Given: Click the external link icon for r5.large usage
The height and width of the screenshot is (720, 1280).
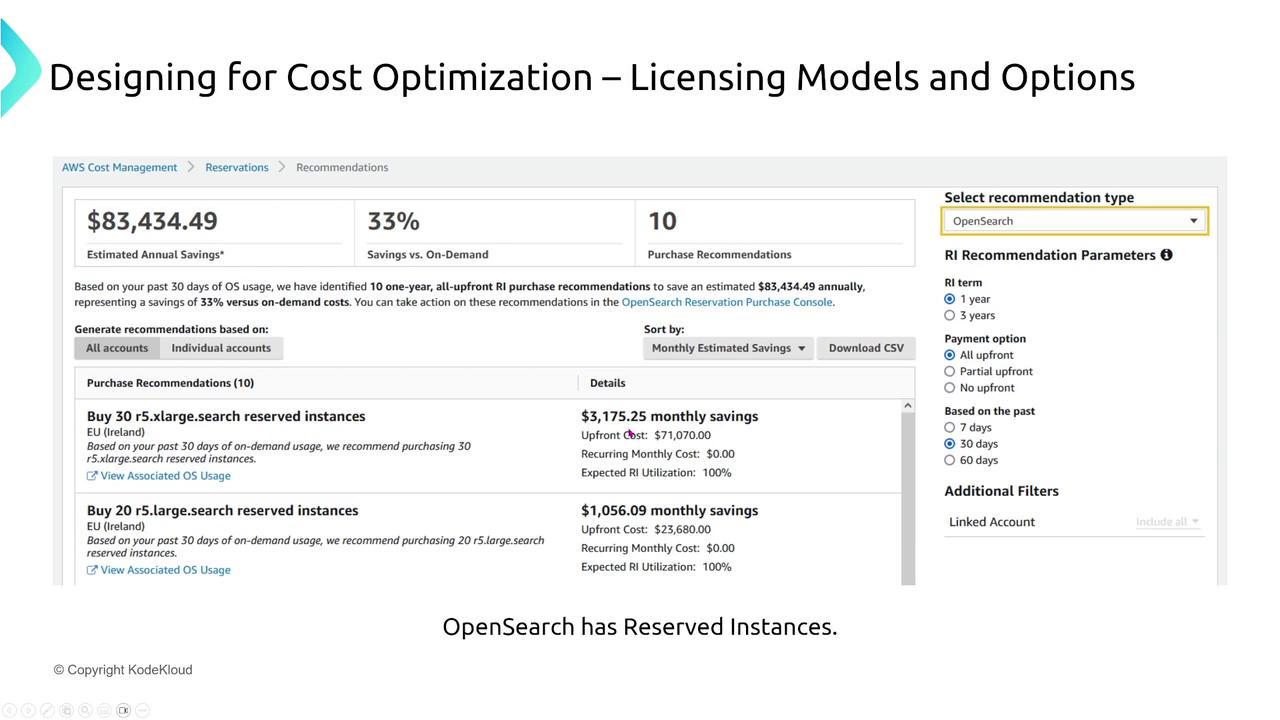Looking at the screenshot, I should 92,570.
